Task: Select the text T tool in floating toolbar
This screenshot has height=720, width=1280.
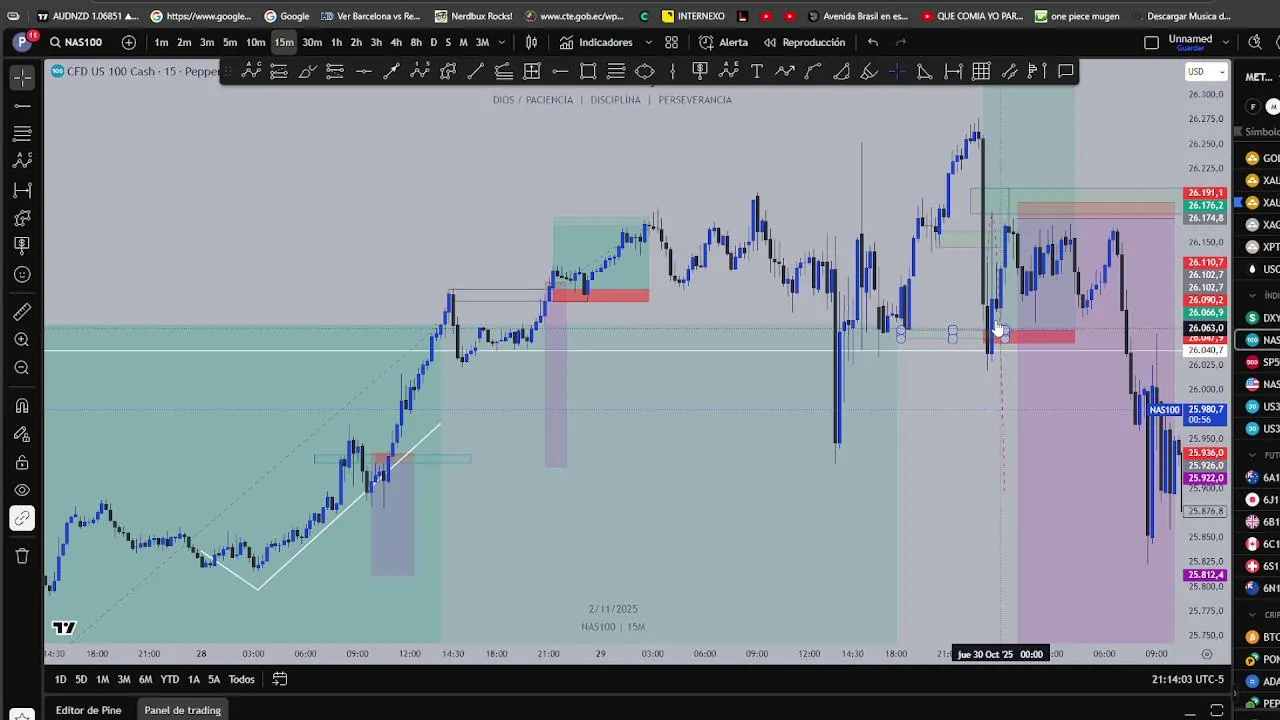Action: 757,71
